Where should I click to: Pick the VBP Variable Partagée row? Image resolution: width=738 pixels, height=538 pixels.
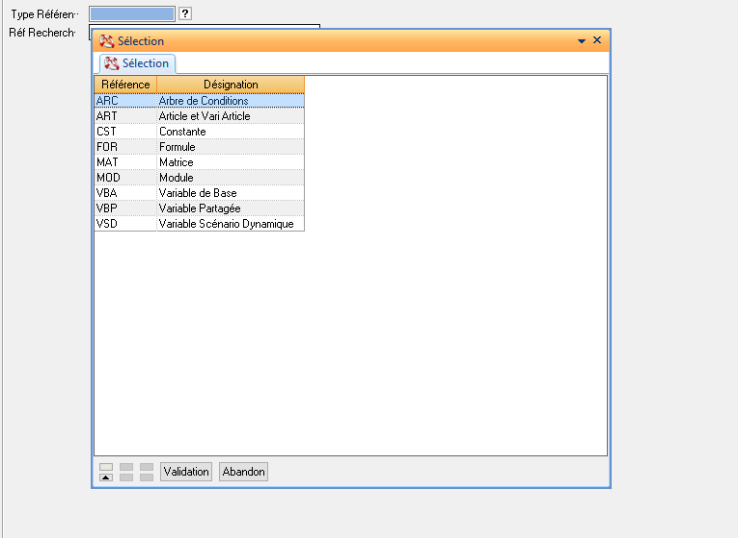200,208
